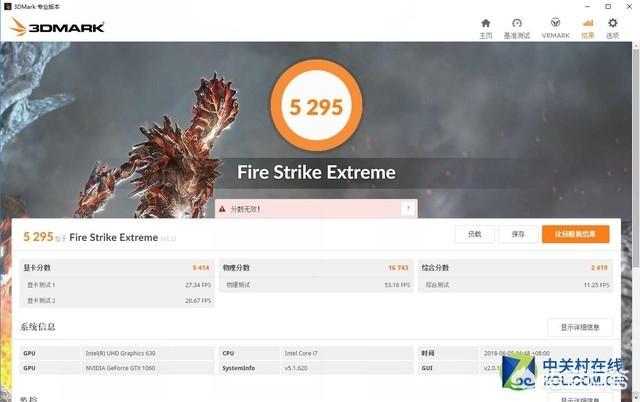
Task: Open the VRMARK section
Action: coord(556,29)
